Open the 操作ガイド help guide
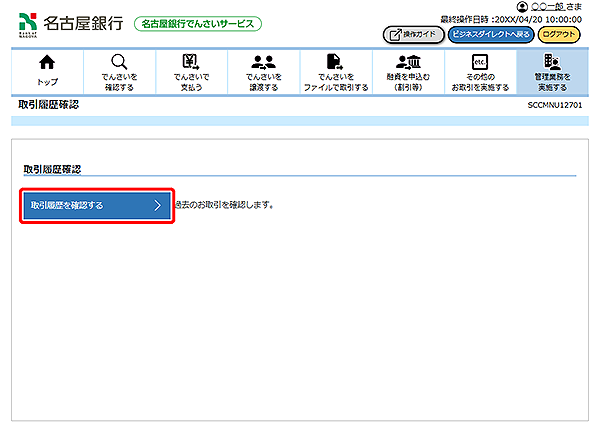Image resolution: width=600 pixels, height=427 pixels. pyautogui.click(x=413, y=34)
